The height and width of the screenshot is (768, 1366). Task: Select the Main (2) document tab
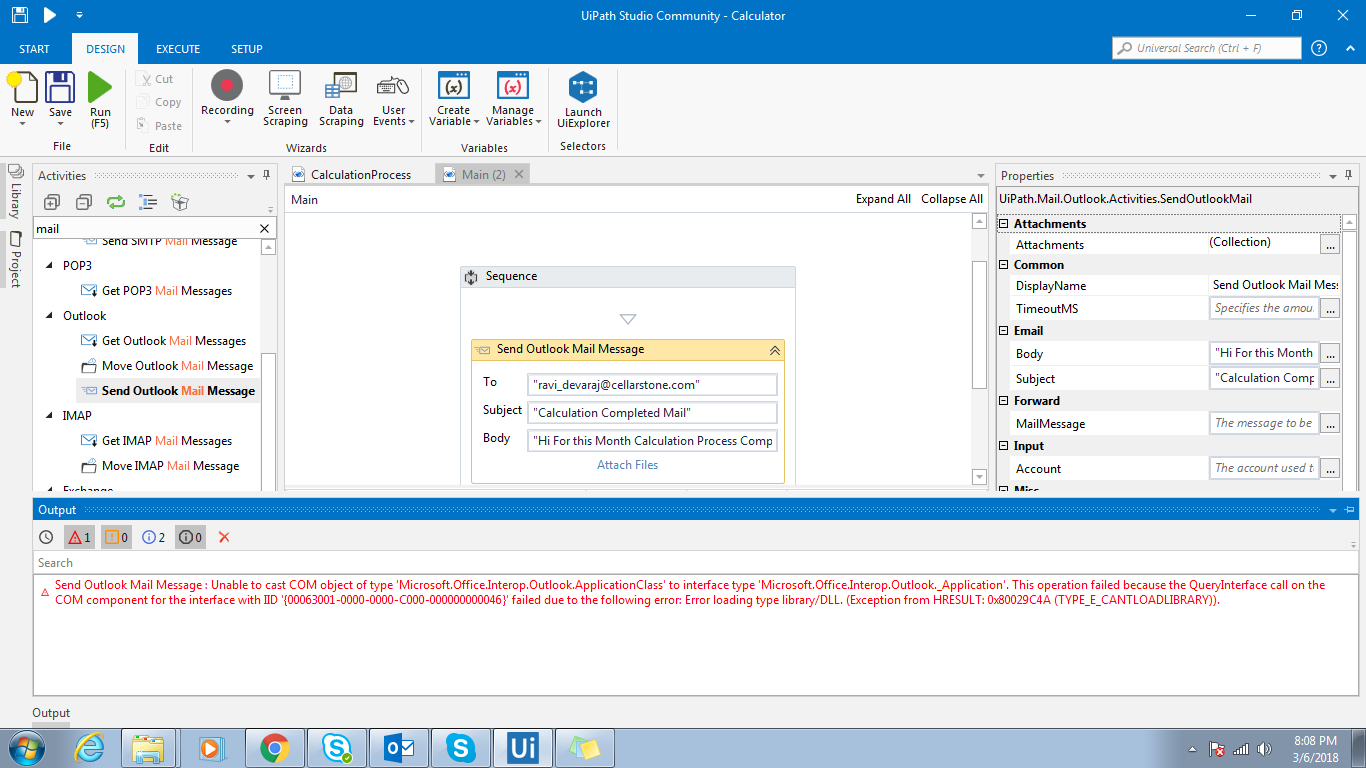[x=483, y=174]
